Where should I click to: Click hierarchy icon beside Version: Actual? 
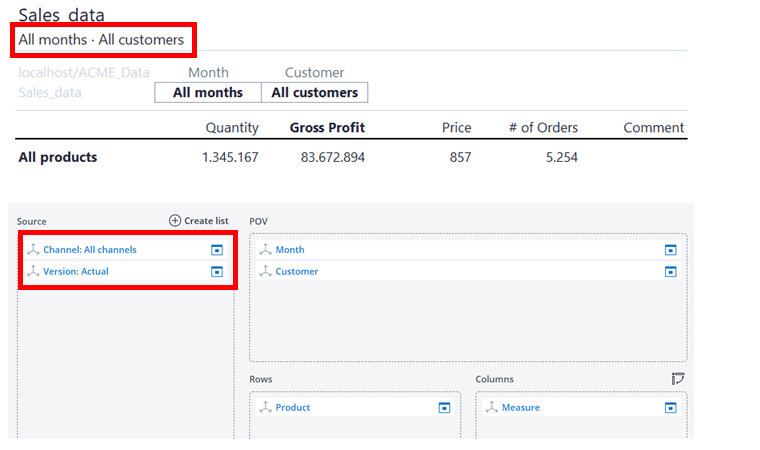click(33, 272)
